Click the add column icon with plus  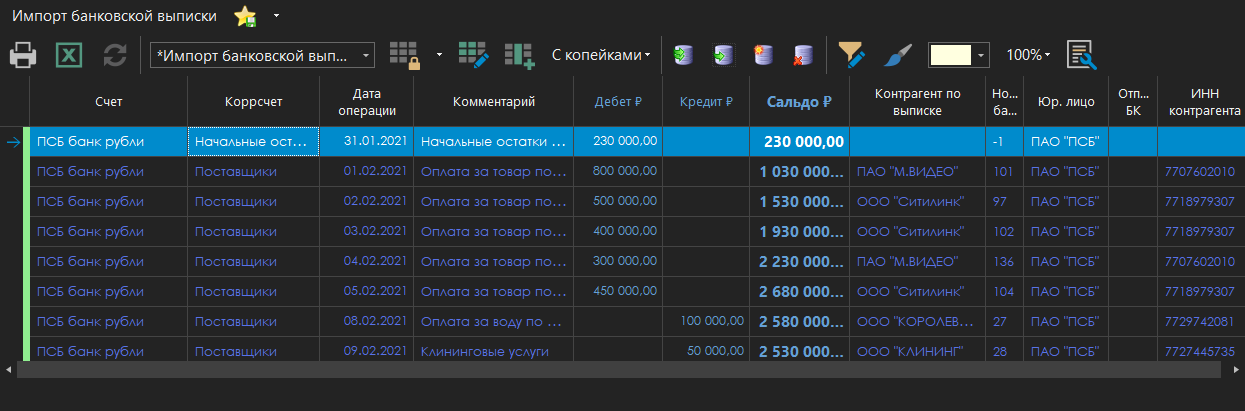(x=519, y=55)
